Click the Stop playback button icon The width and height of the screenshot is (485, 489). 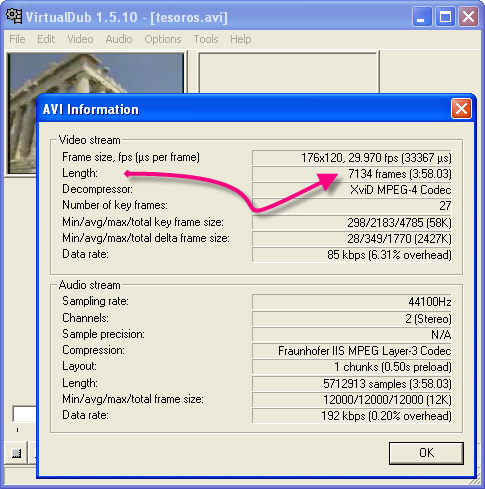16,453
